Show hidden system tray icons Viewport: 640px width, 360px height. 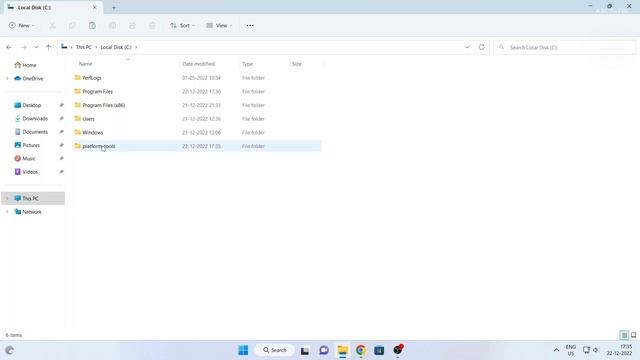pos(556,350)
